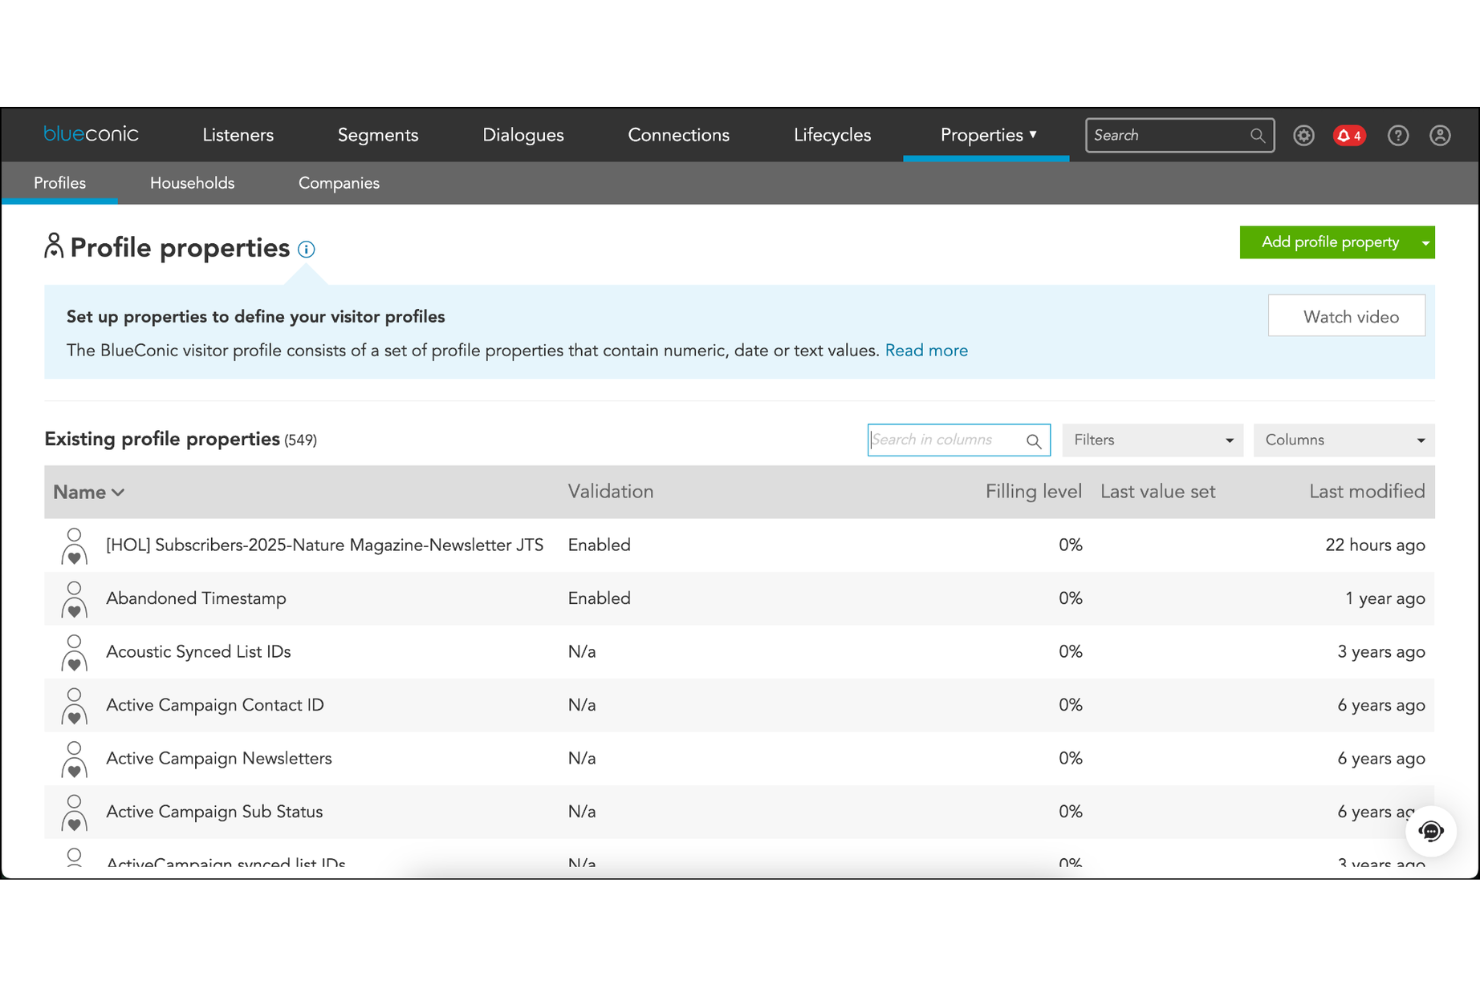Open the Active Campaign Newsletters property
Image resolution: width=1480 pixels, height=987 pixels.
pos(219,758)
